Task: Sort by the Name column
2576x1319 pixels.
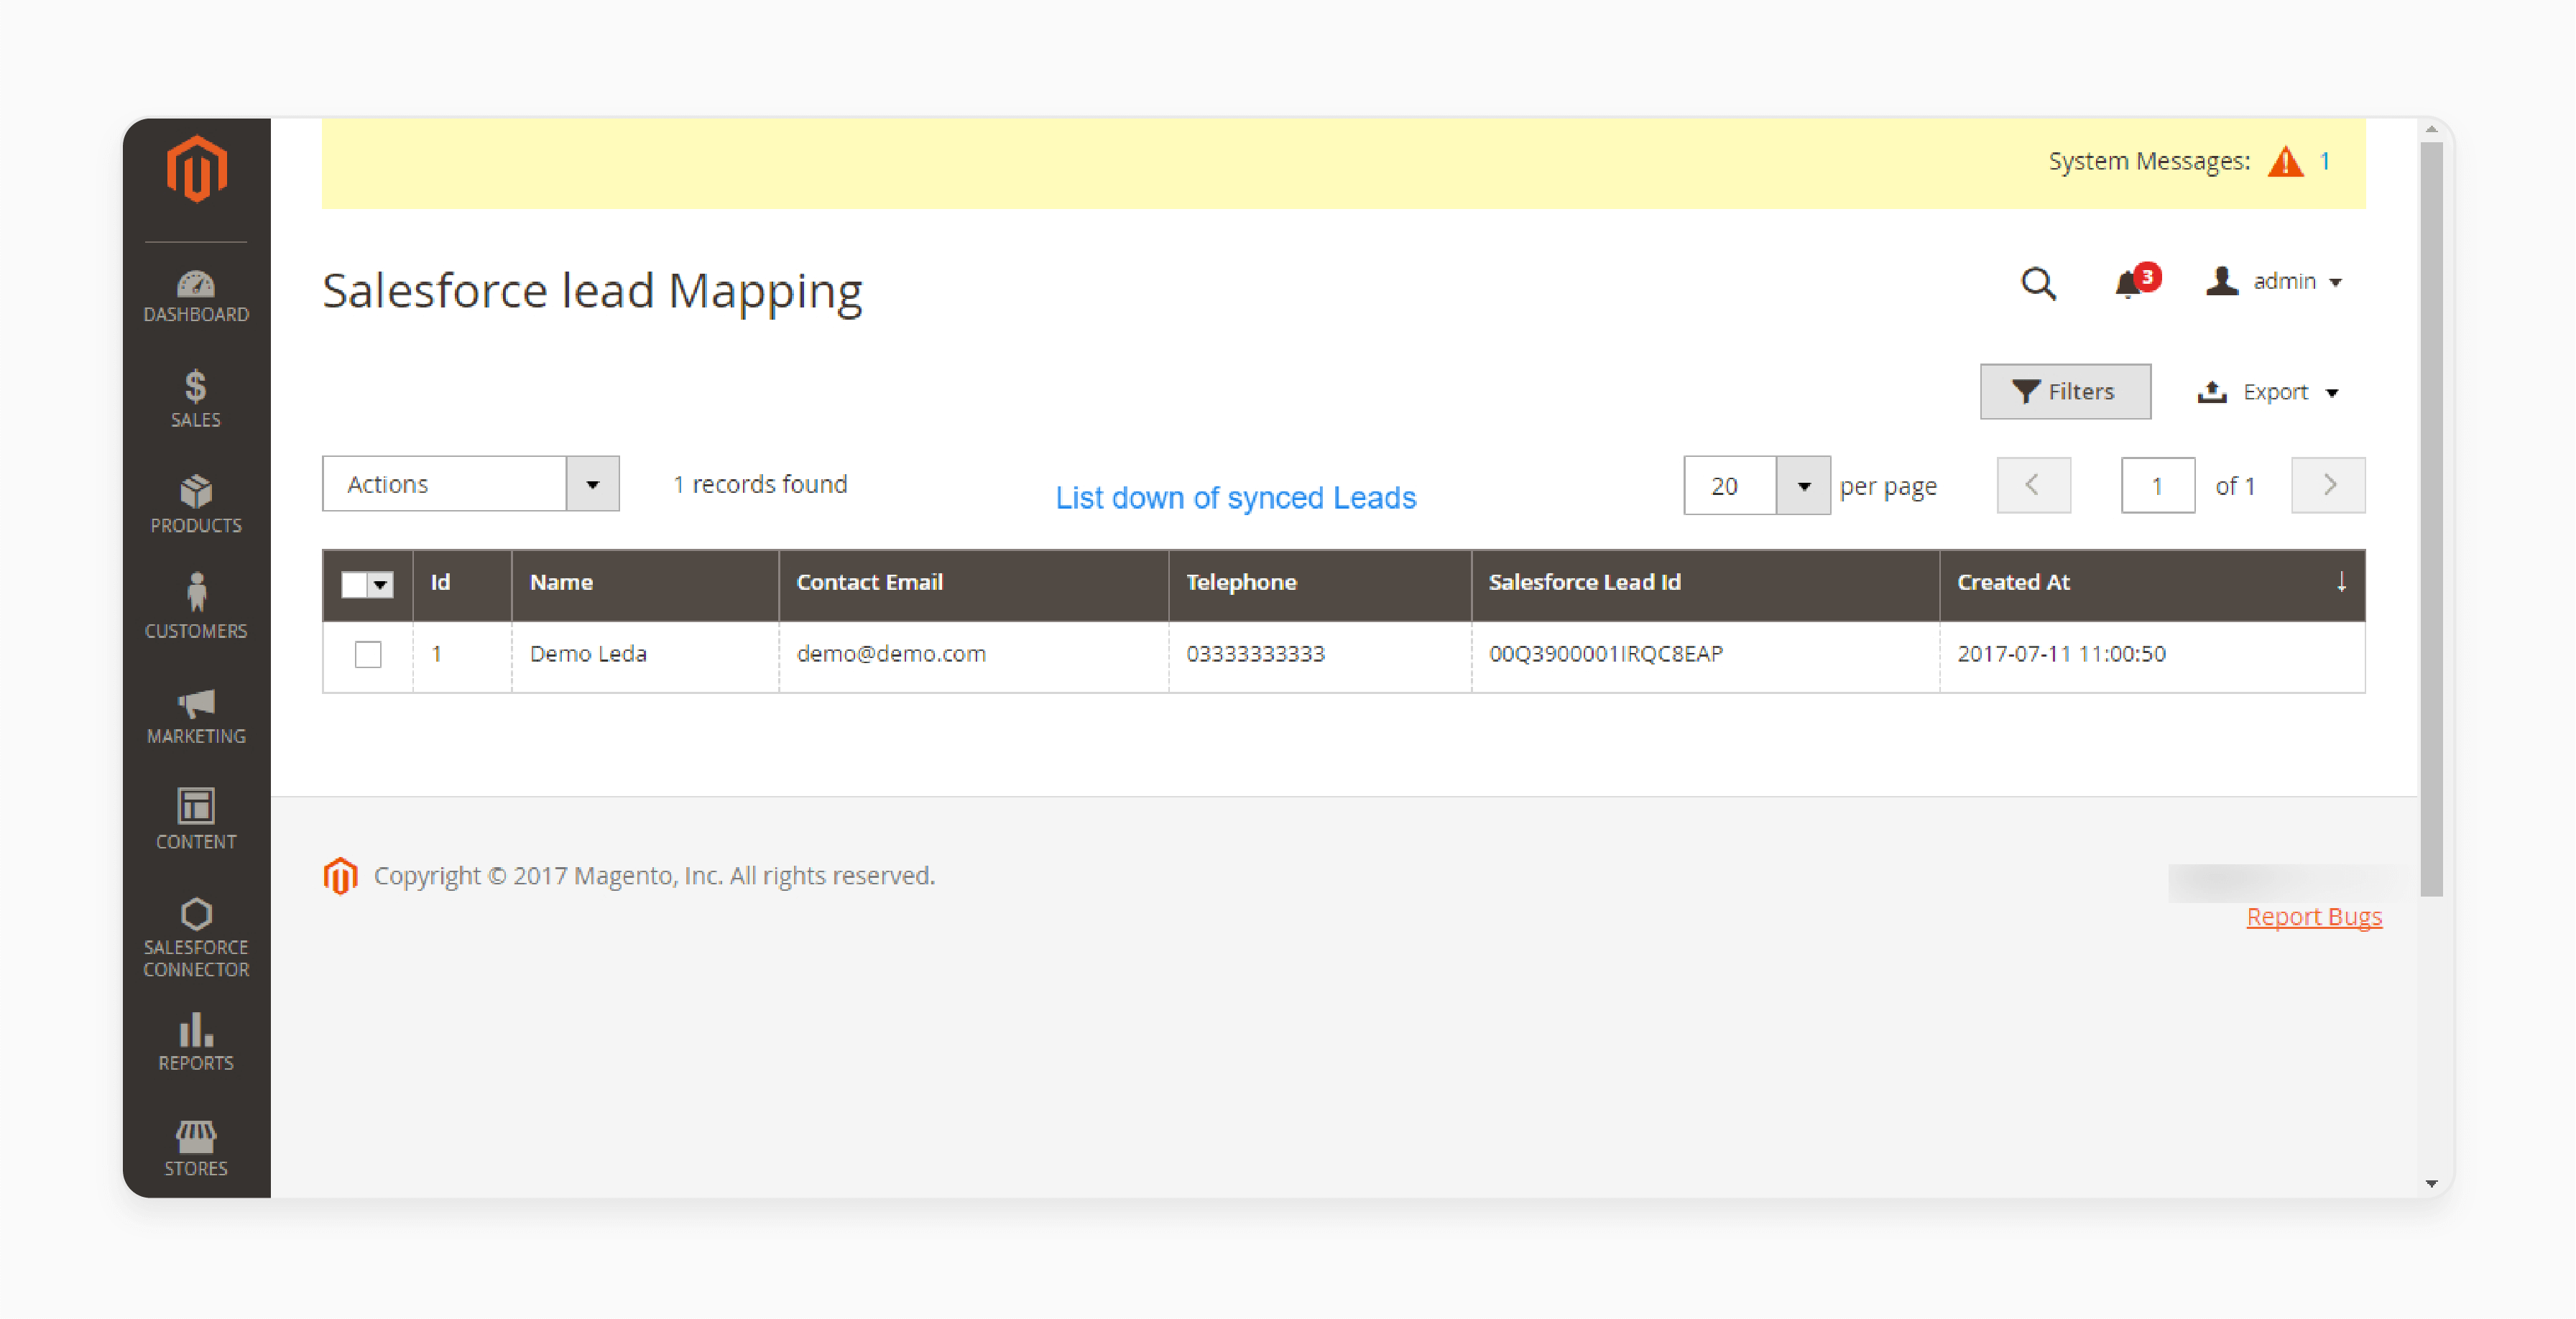Action: coord(645,583)
